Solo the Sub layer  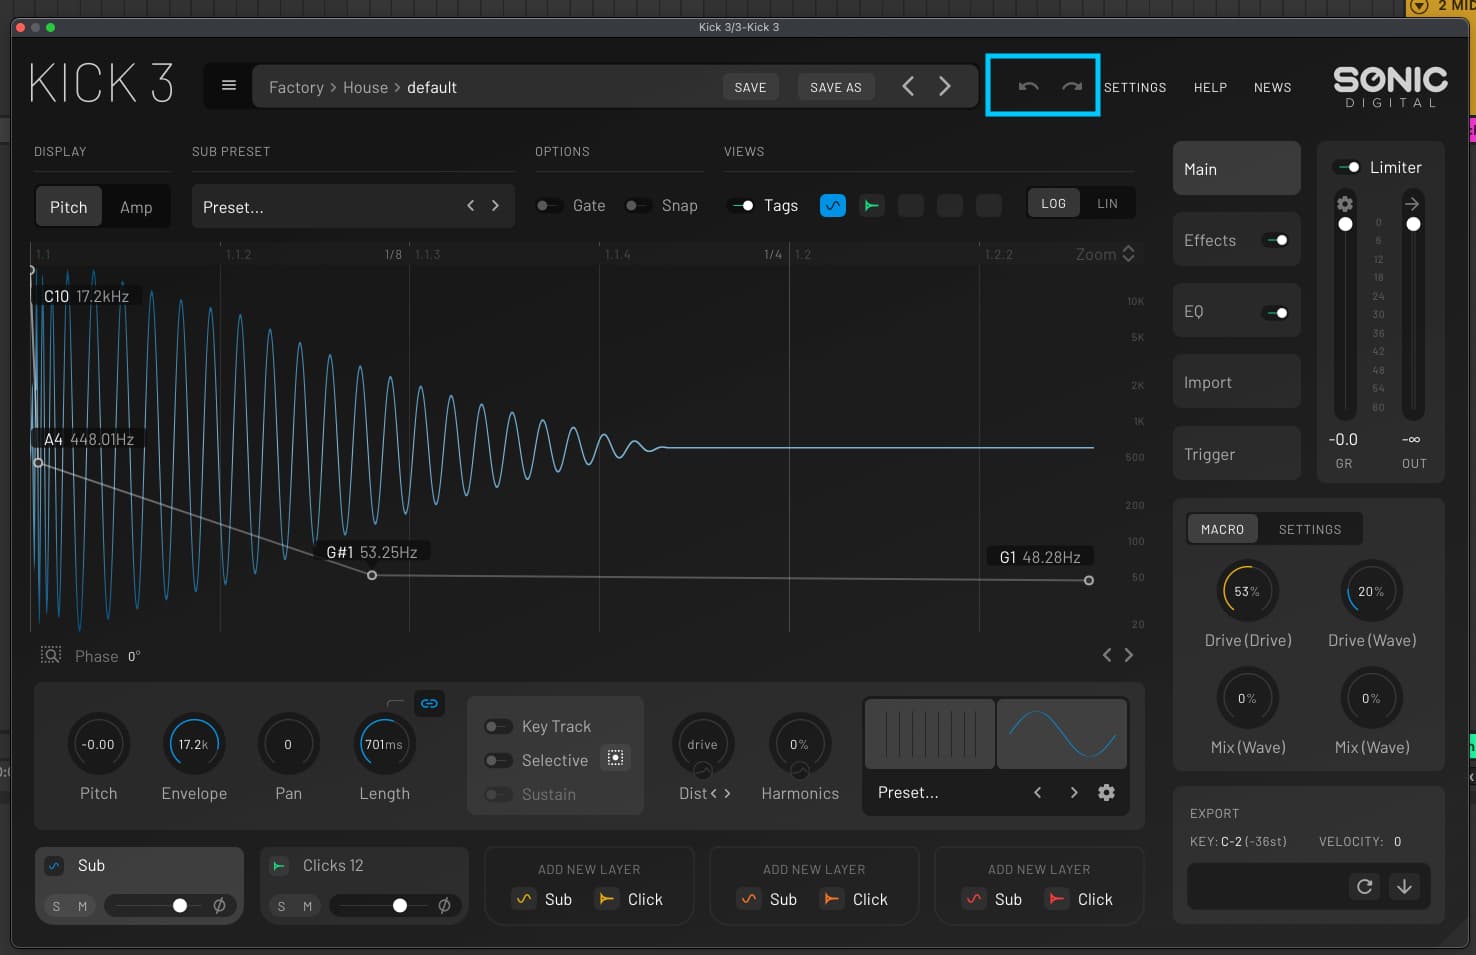(x=56, y=906)
